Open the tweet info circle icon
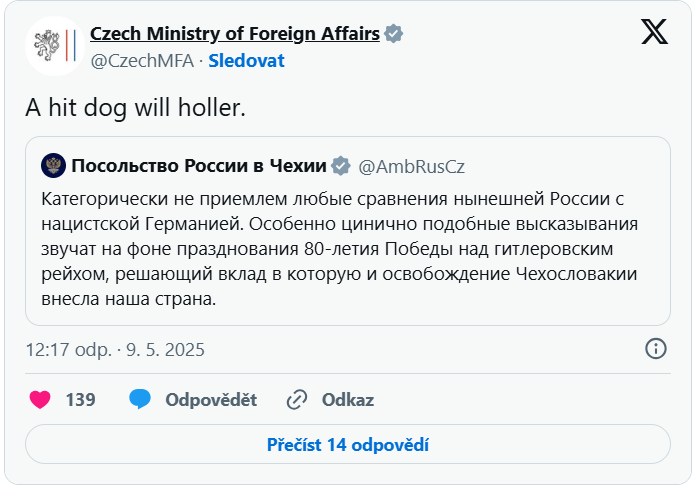This screenshot has width=692, height=487. pyautogui.click(x=656, y=349)
